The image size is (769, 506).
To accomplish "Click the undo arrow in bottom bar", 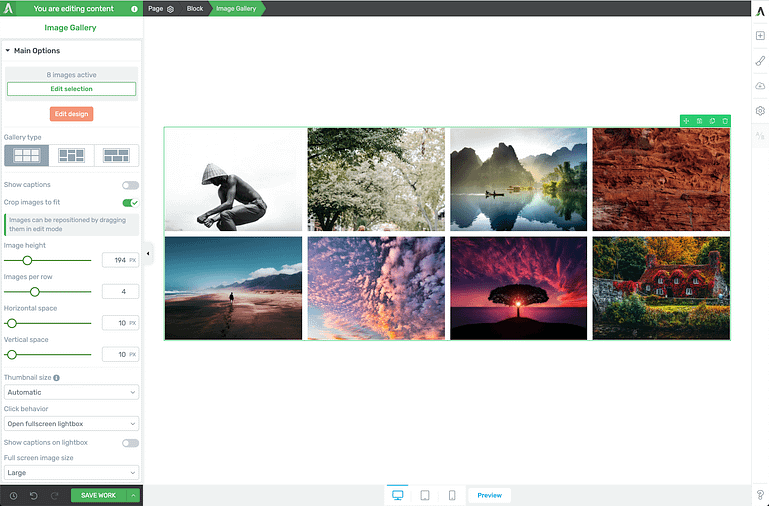I will click(33, 496).
